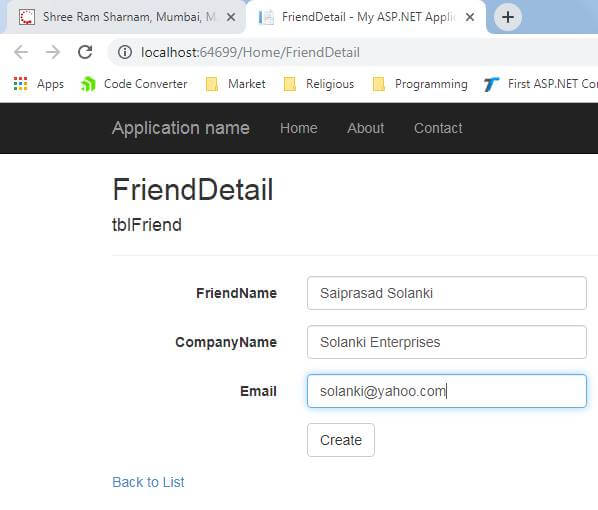Open the First ASP.NET bookmark
Image resolution: width=598 pixels, height=510 pixels.
pos(540,84)
